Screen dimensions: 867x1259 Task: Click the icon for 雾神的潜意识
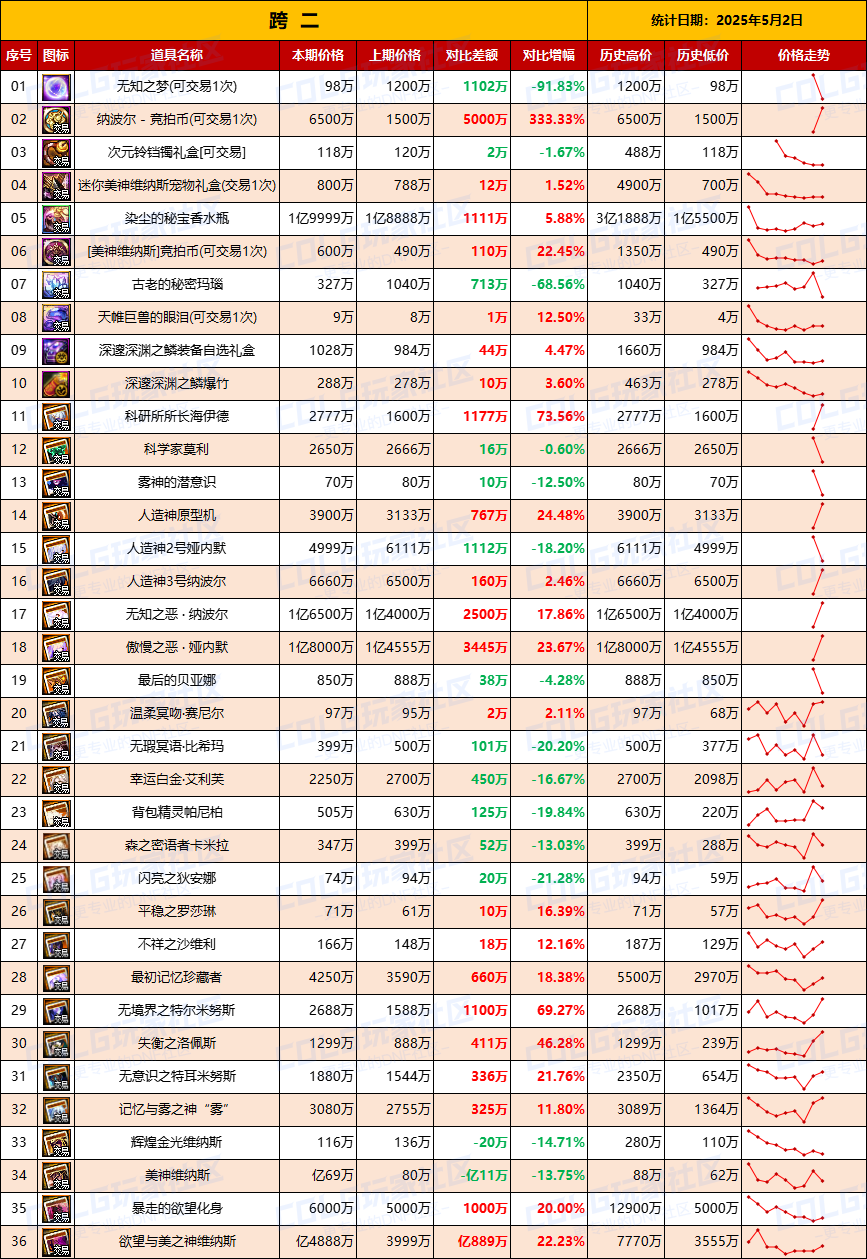[x=56, y=482]
